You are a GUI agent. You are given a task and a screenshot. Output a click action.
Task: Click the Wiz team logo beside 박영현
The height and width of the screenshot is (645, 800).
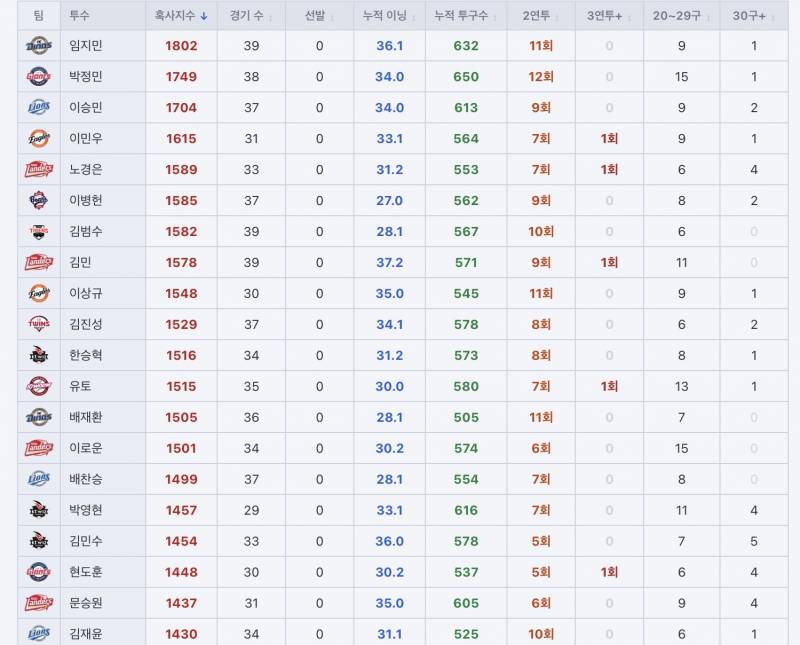tap(39, 510)
